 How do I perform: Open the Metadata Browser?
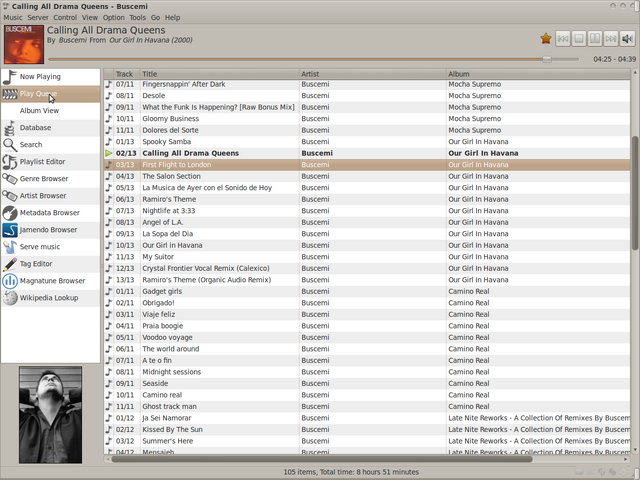(x=51, y=213)
